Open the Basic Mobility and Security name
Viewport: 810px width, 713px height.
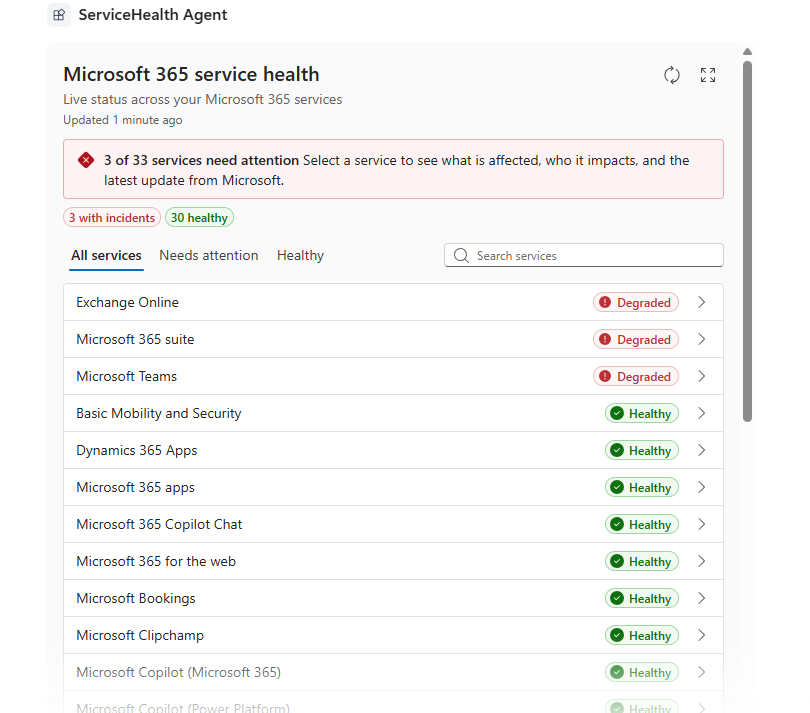(159, 413)
